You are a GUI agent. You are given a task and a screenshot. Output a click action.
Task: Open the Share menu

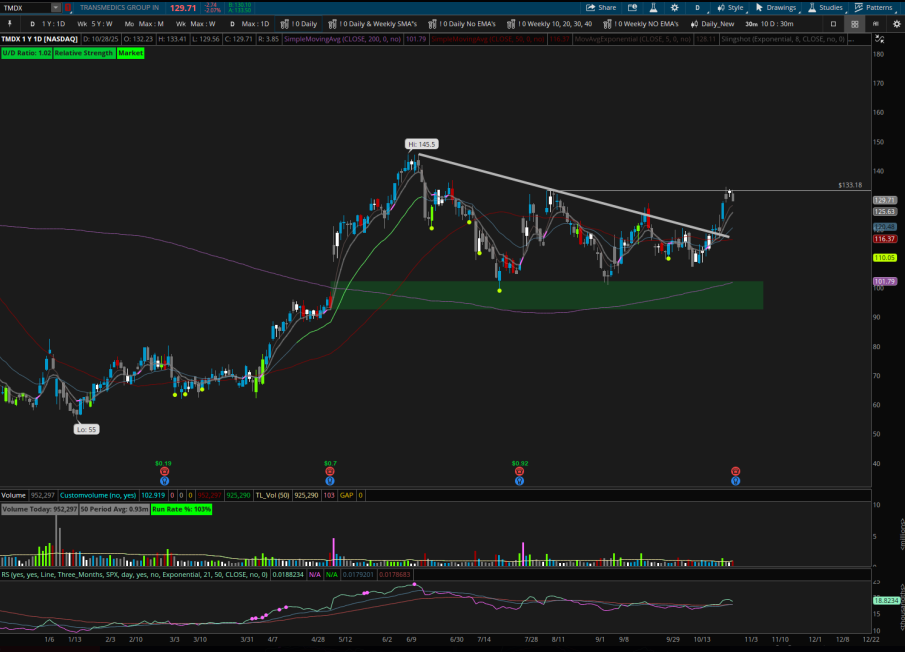(x=601, y=8)
